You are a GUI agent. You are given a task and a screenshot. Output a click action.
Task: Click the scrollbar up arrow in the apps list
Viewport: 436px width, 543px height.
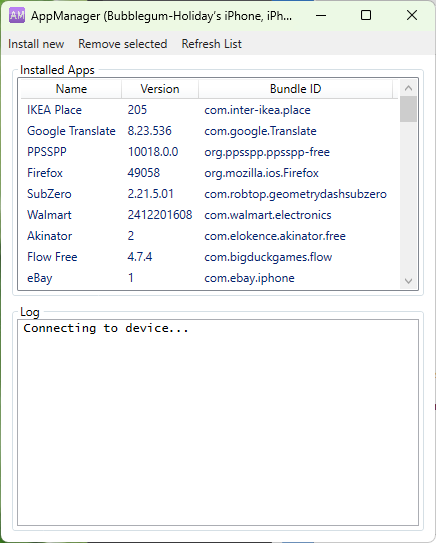point(408,88)
